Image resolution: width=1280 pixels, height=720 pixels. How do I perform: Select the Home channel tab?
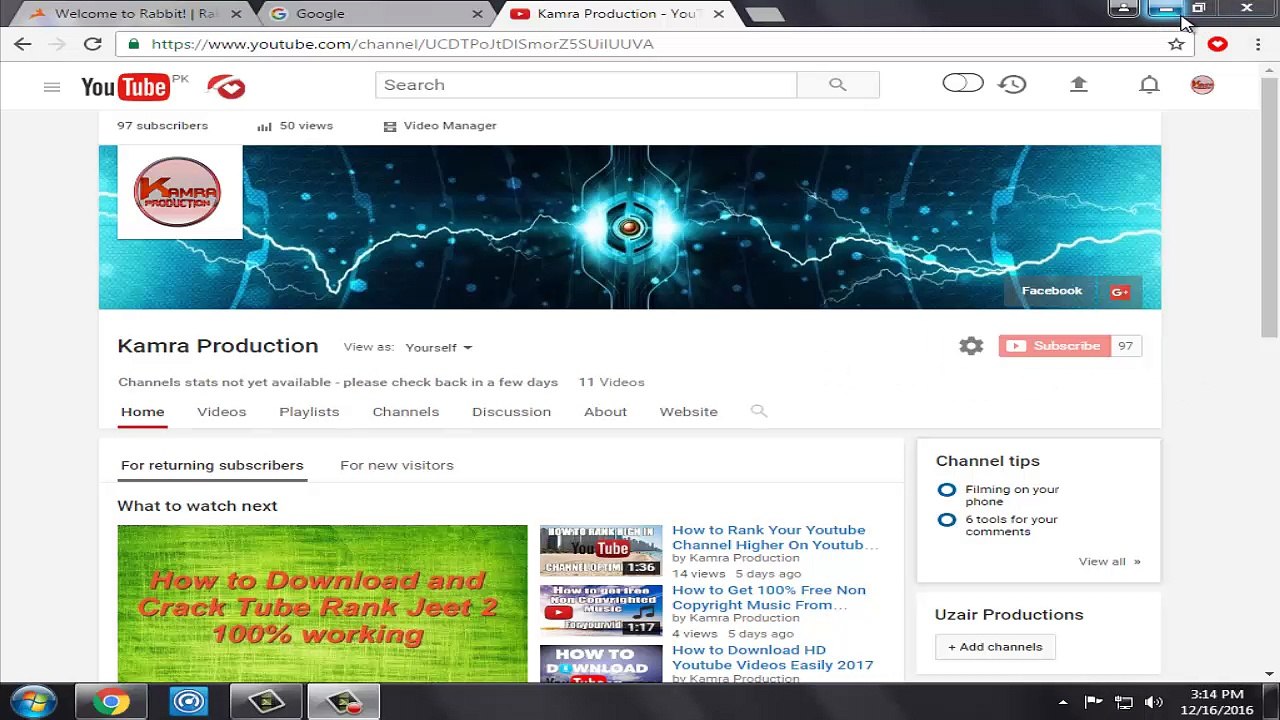click(142, 412)
